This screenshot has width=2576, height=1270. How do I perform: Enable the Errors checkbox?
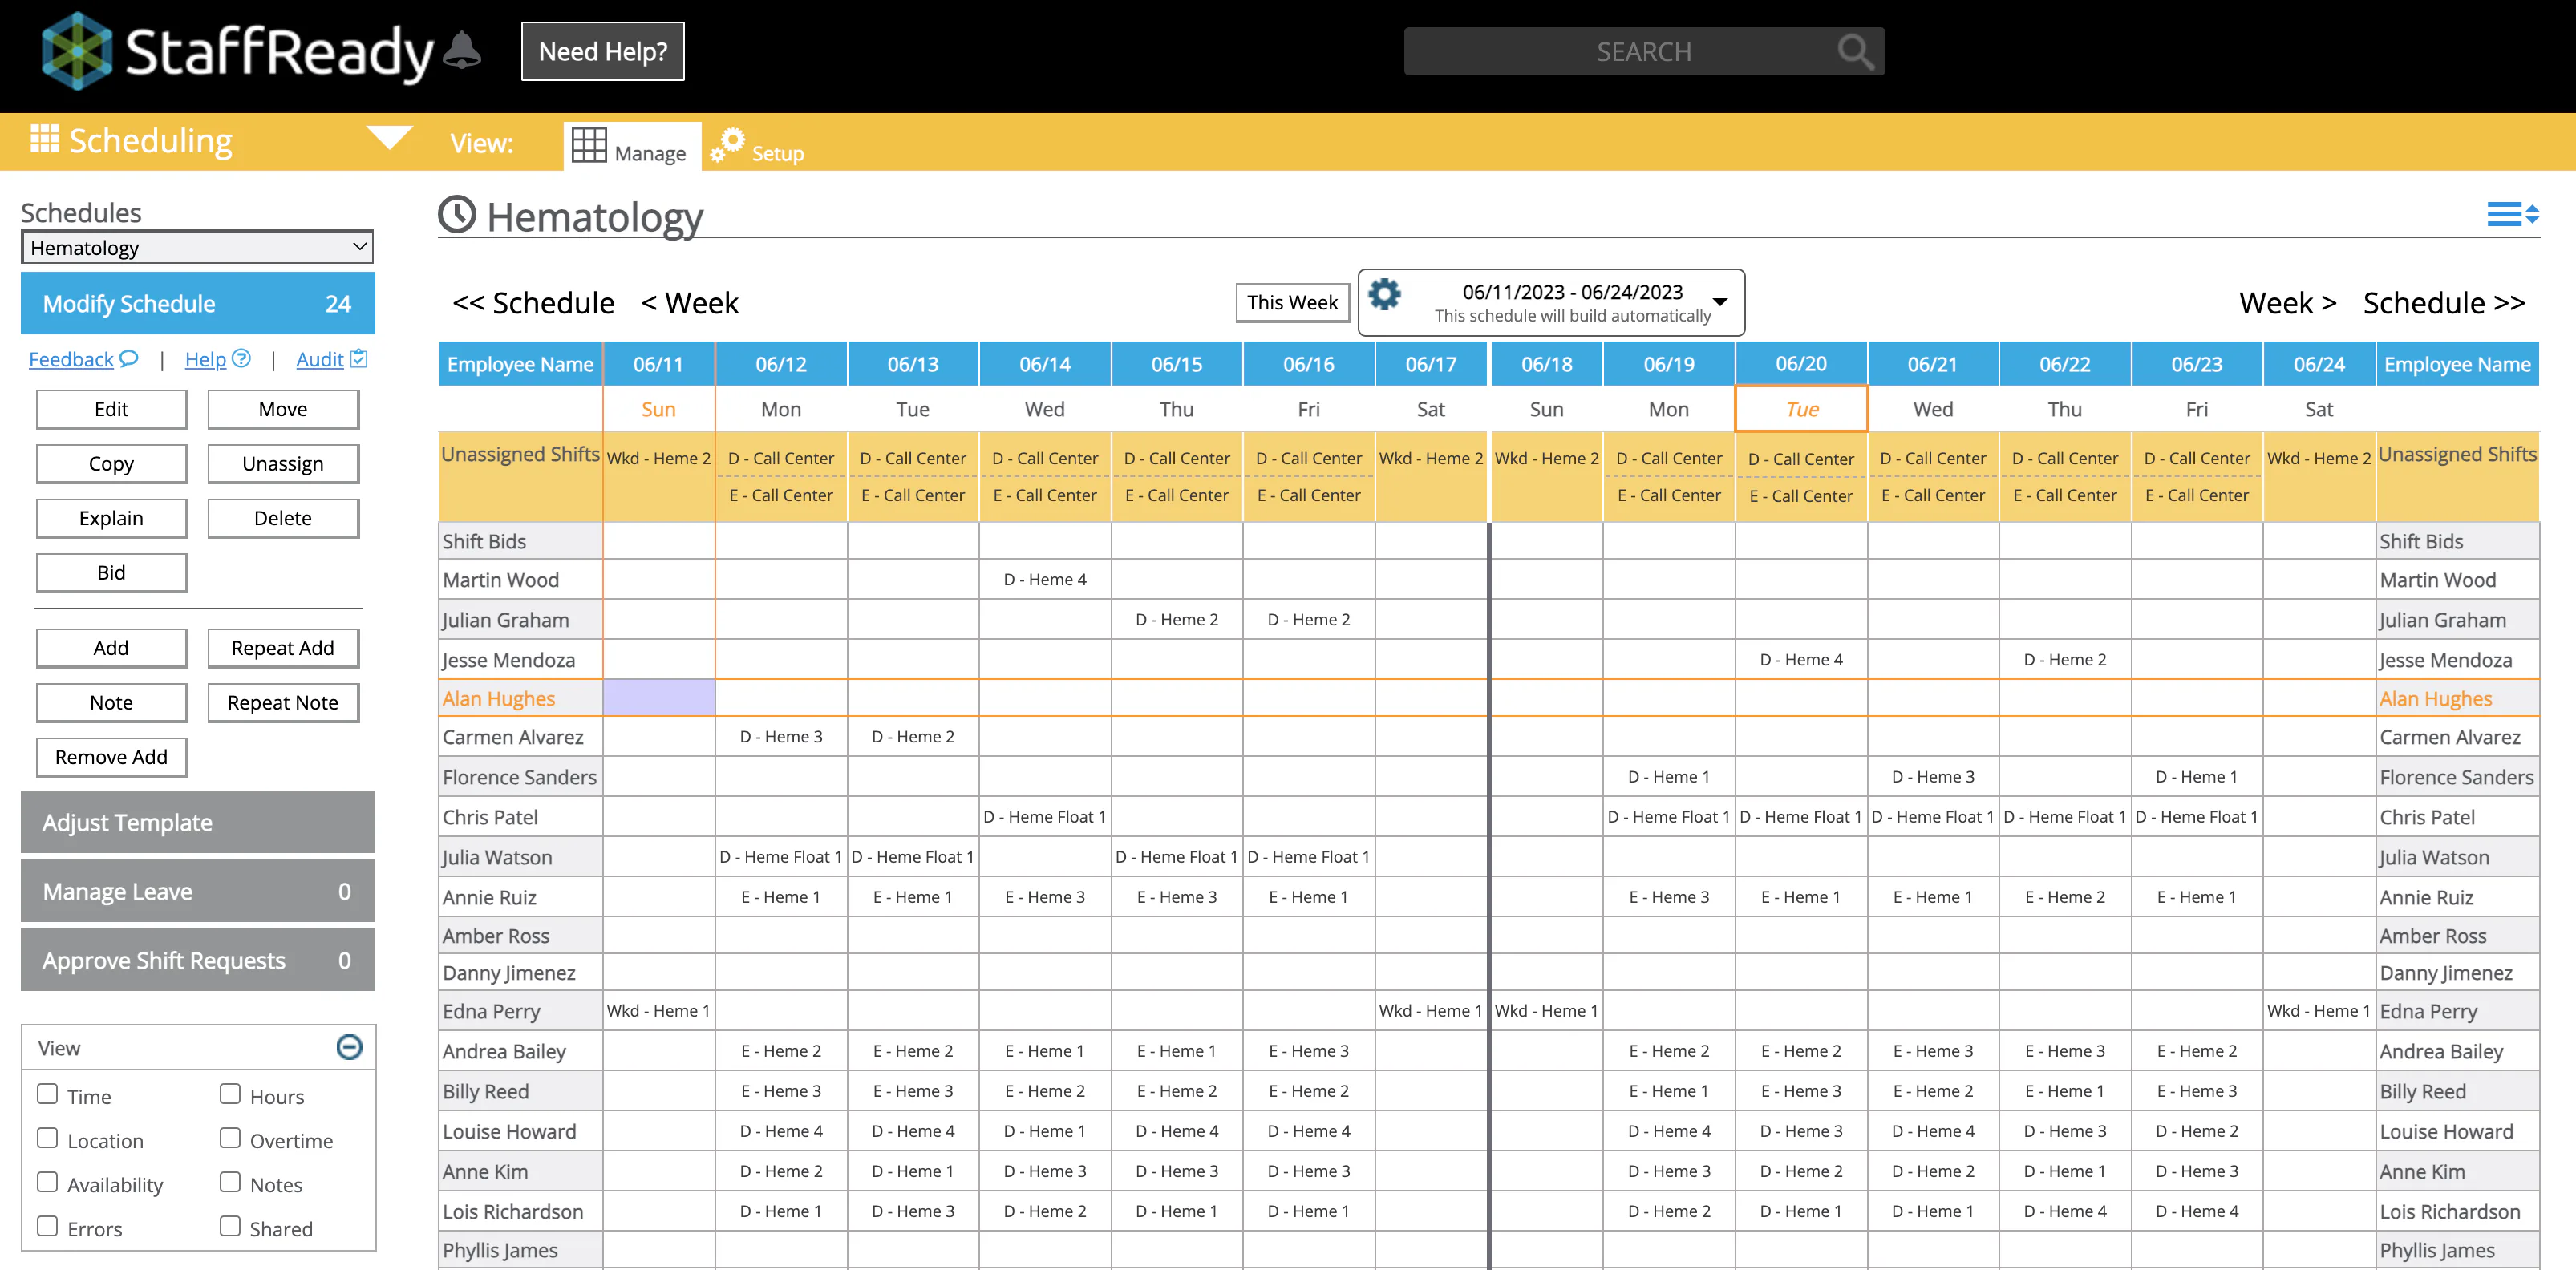click(x=47, y=1226)
